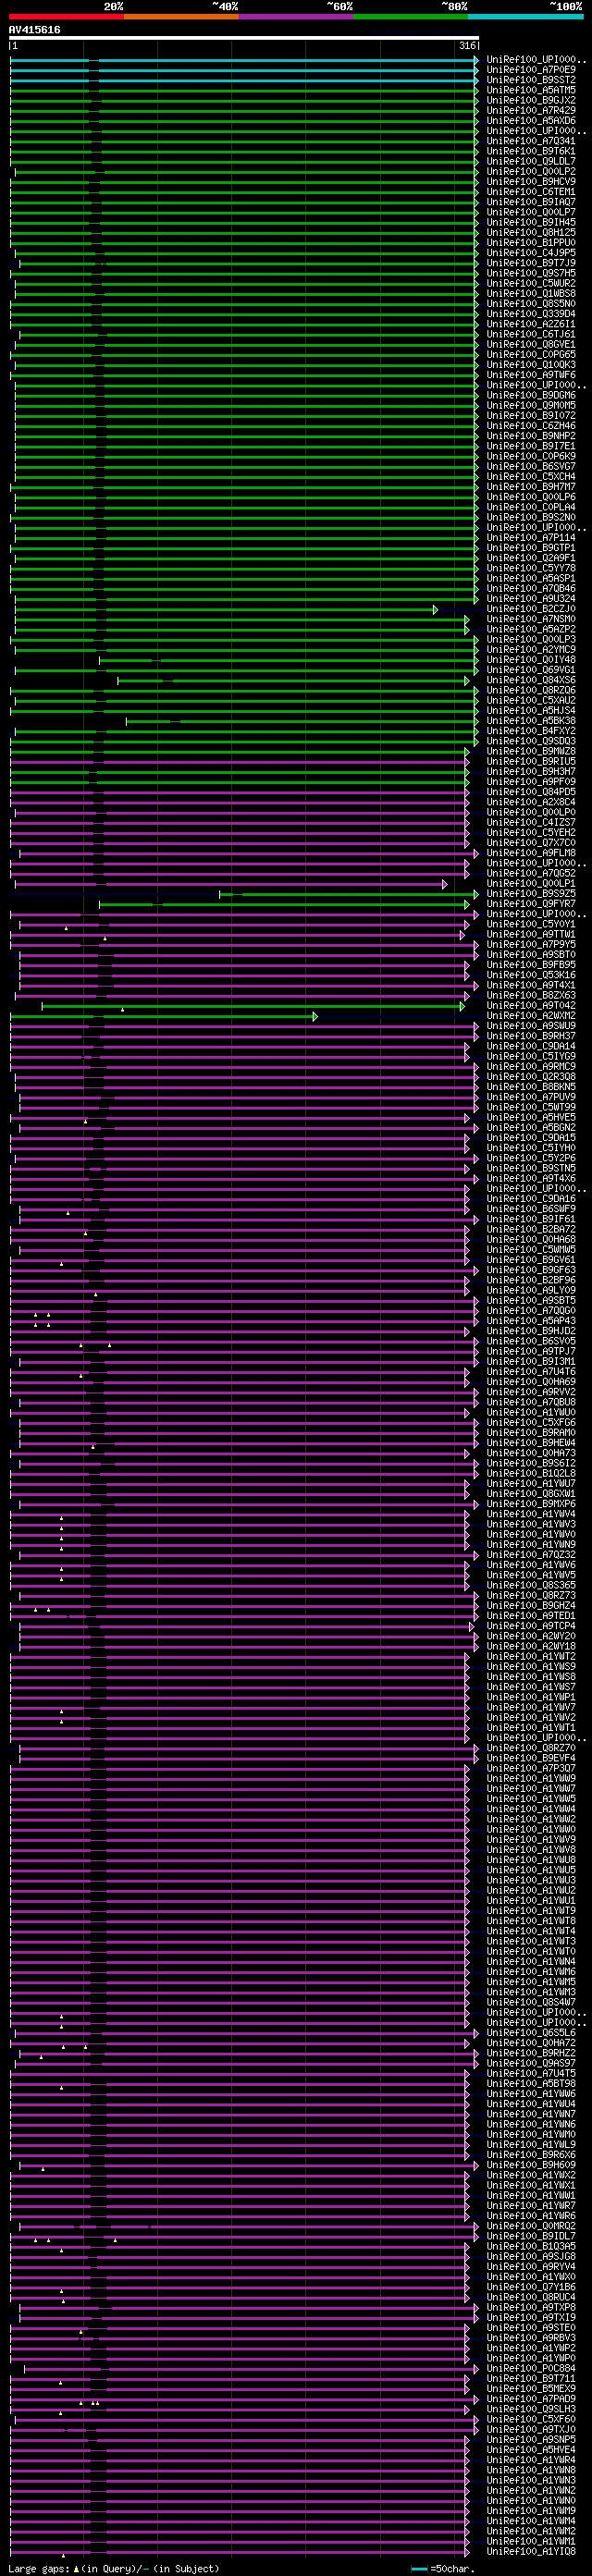Click hit label UniRef100_Q7Y1B6
592x2576 pixels.
coord(531,2287)
